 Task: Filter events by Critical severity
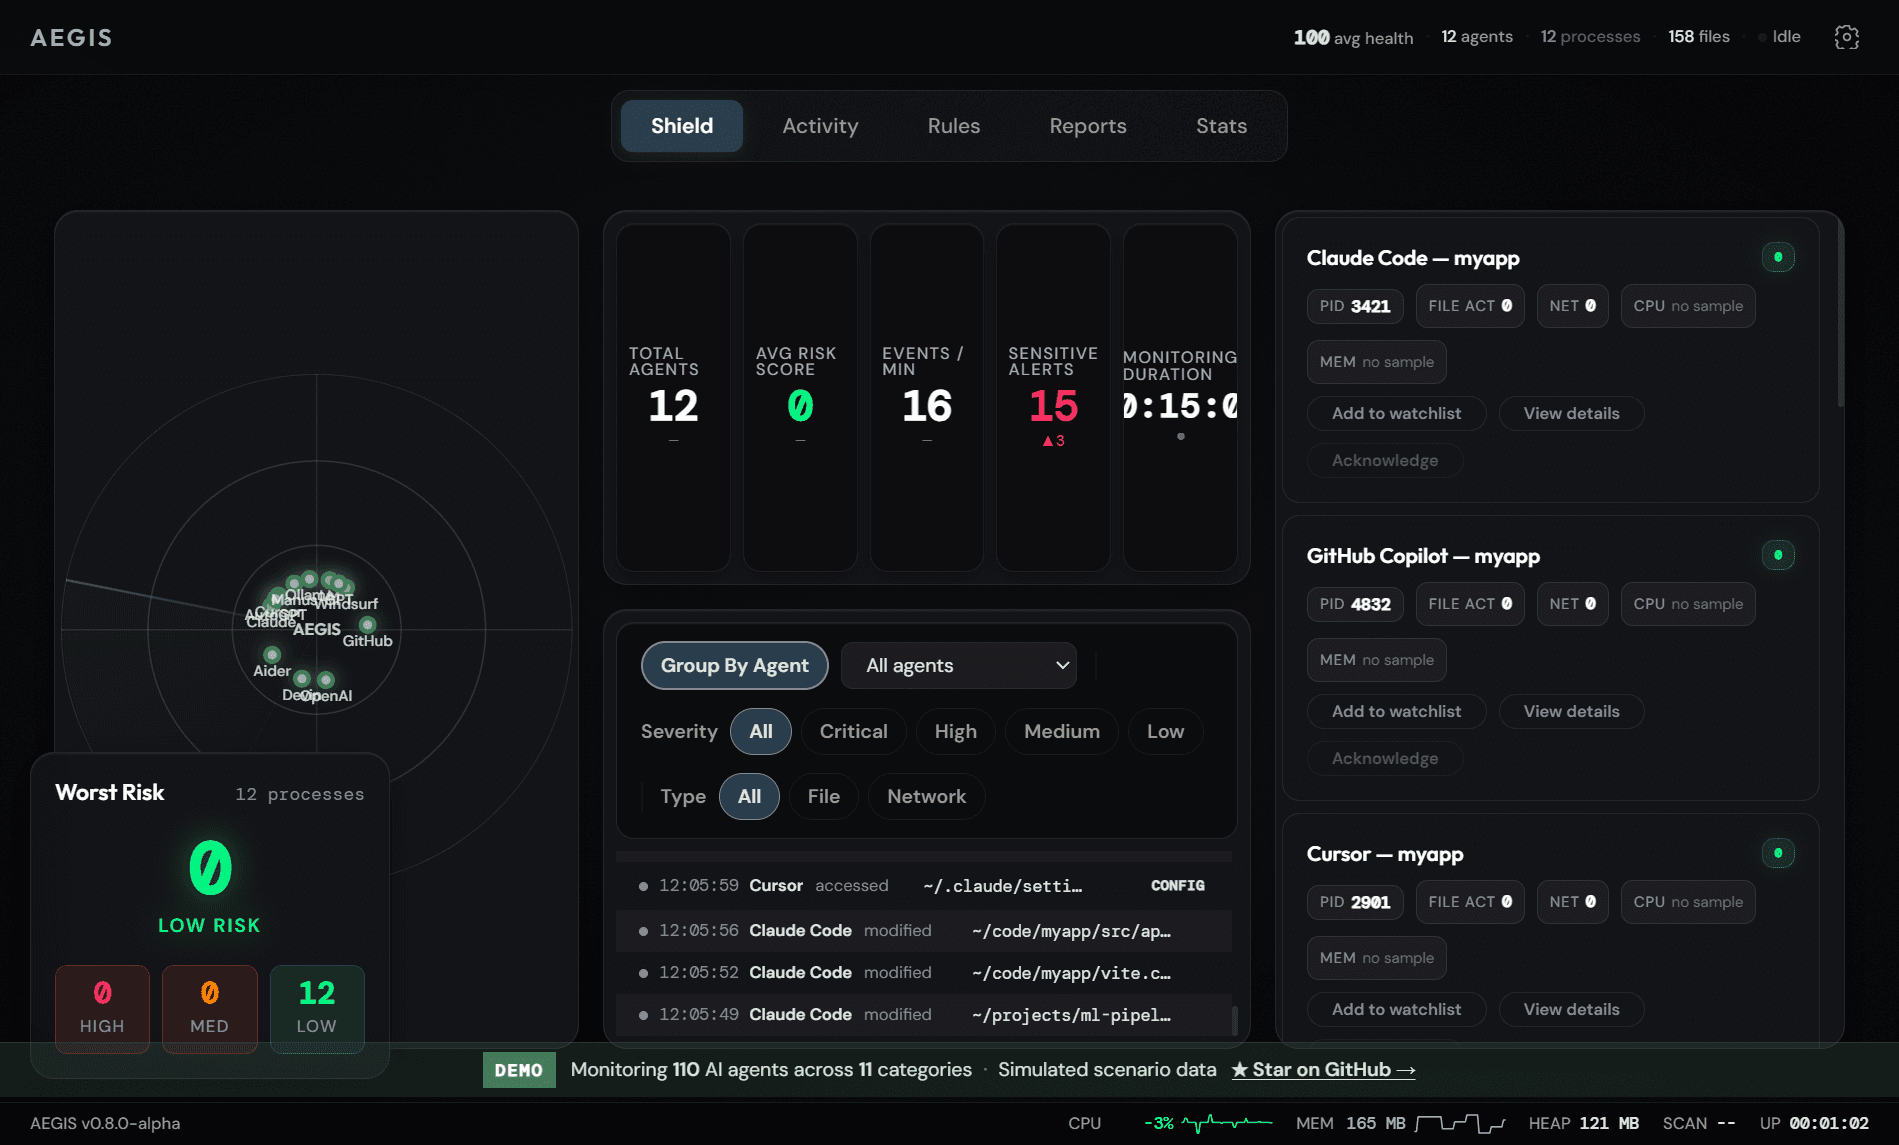pyautogui.click(x=854, y=731)
